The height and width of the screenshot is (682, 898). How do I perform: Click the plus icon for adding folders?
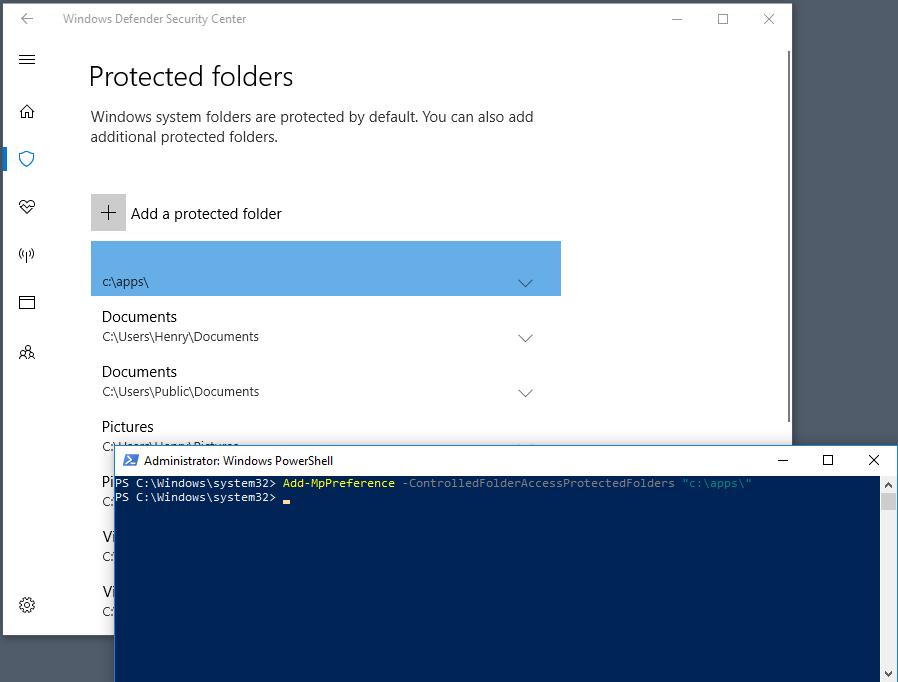point(108,212)
